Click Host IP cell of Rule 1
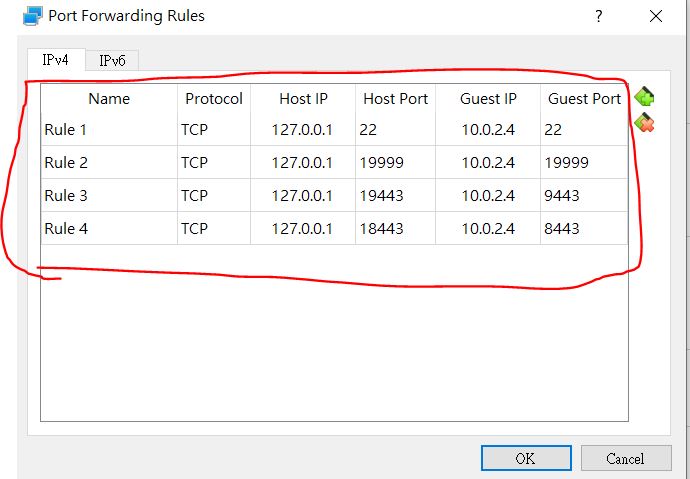The height and width of the screenshot is (479, 690). [302, 129]
